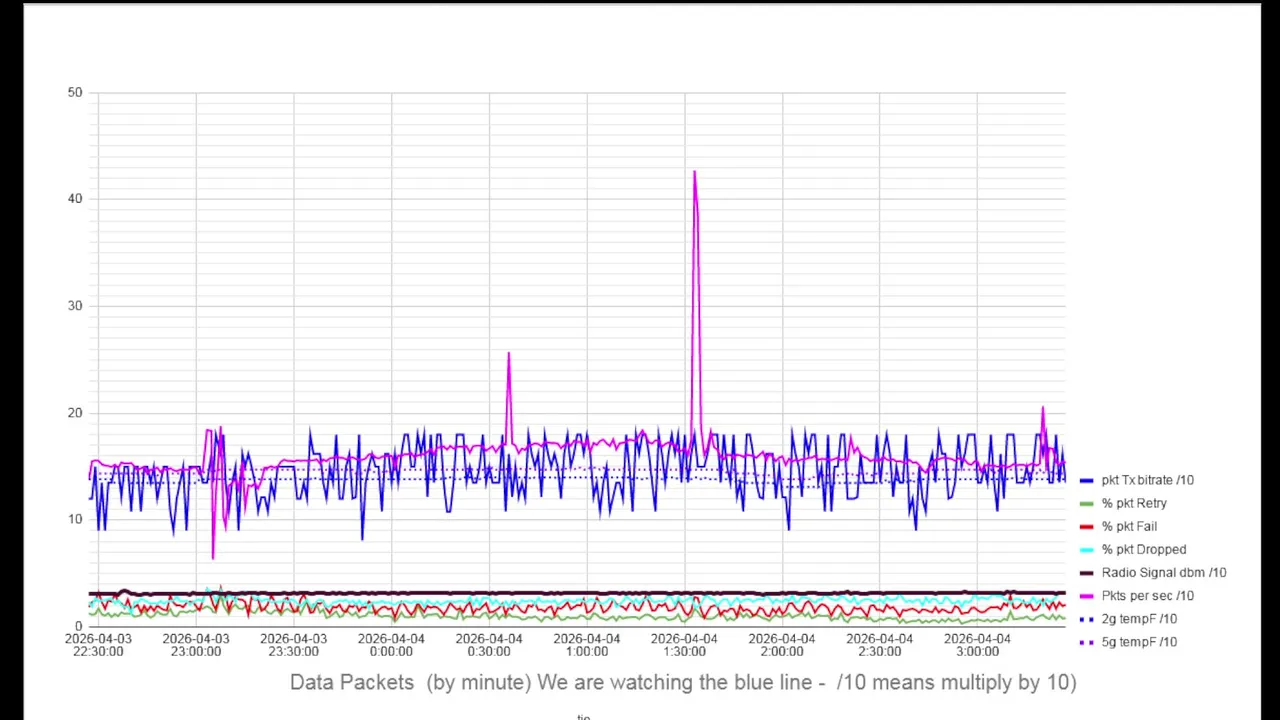Click the red % pkt Fail legend swatch

[x=1087, y=527]
